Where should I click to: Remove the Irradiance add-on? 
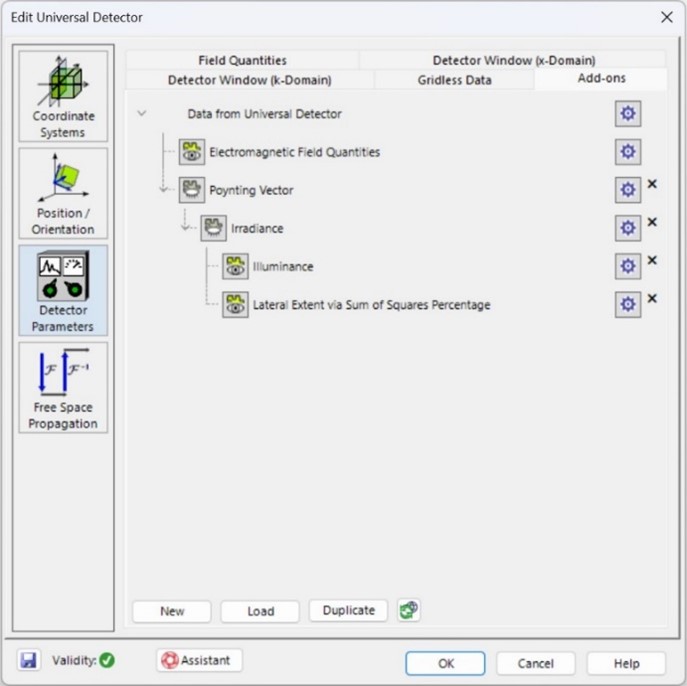[x=652, y=222]
